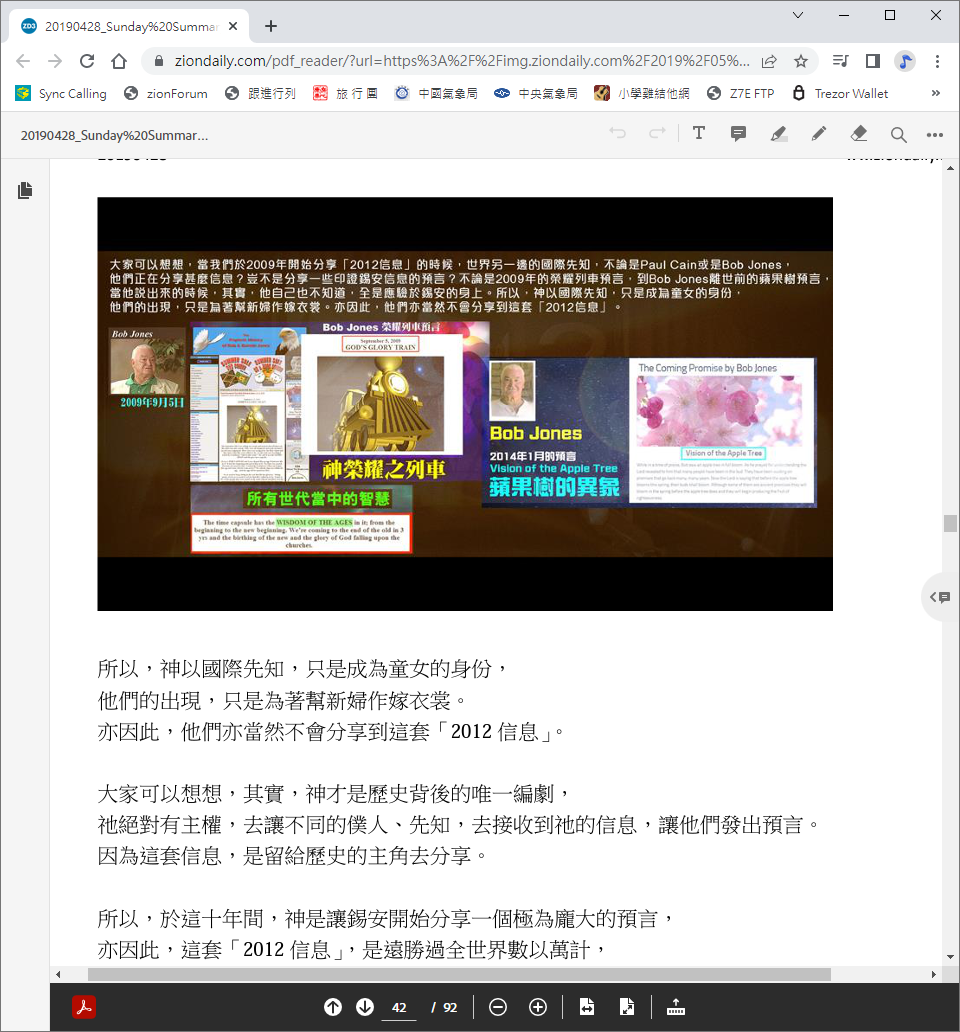The image size is (960, 1032).
Task: Click the vertical scrollbar up arrow
Action: [x=950, y=168]
